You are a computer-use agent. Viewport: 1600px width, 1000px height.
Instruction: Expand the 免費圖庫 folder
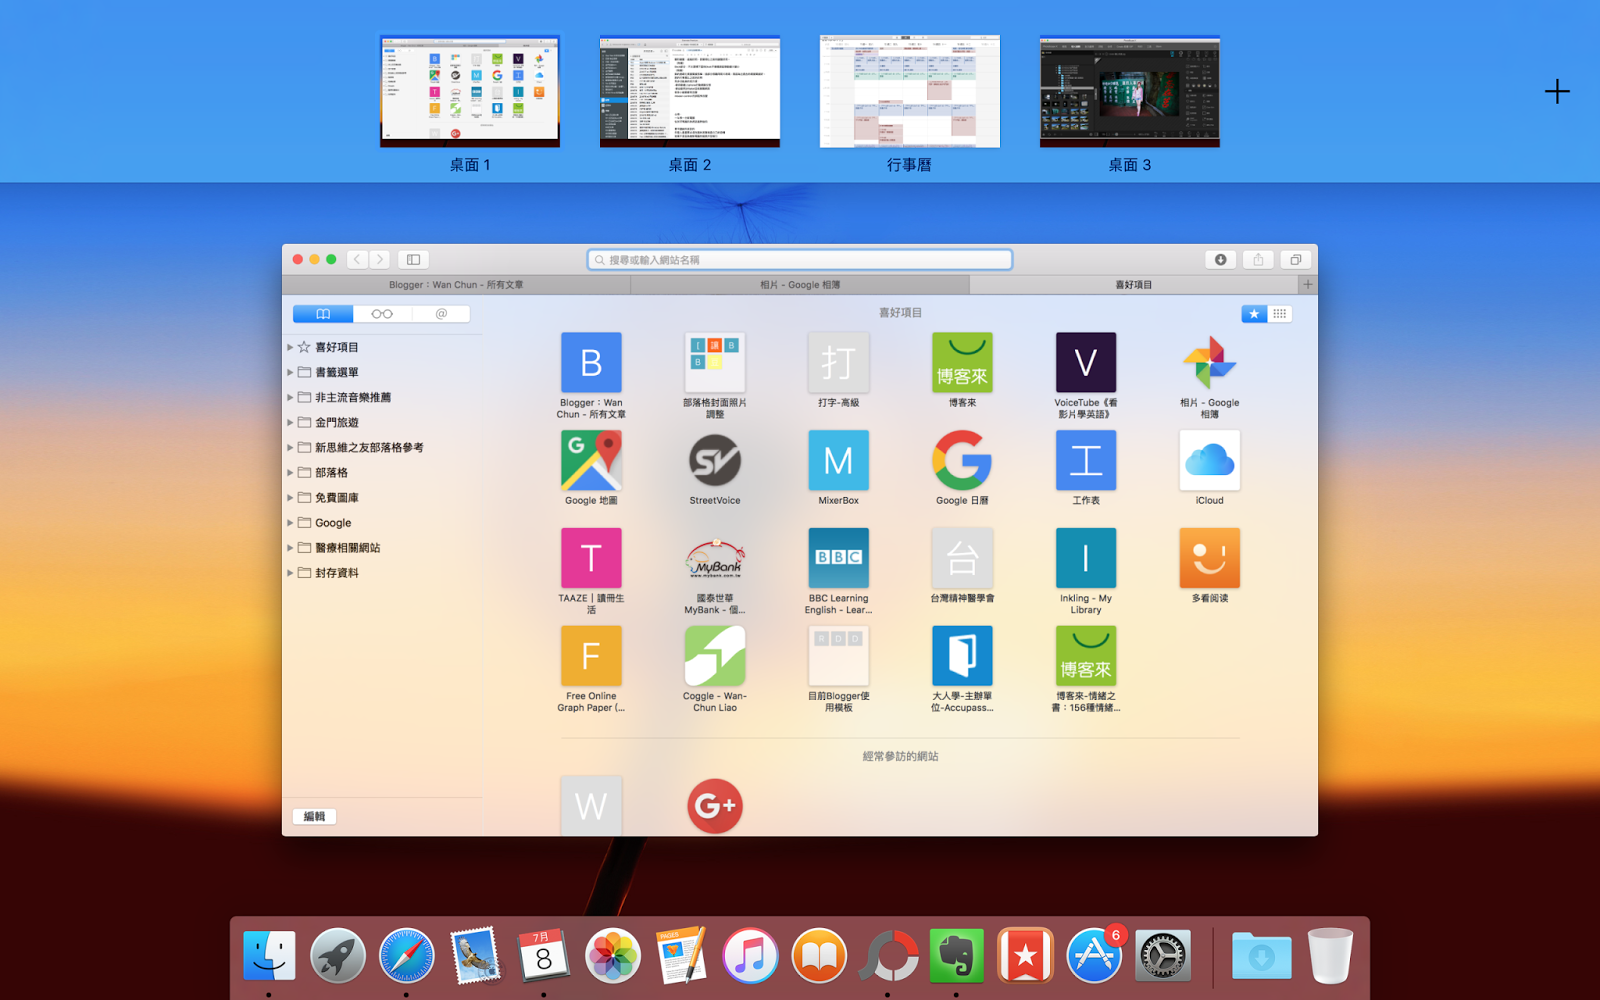pos(290,497)
